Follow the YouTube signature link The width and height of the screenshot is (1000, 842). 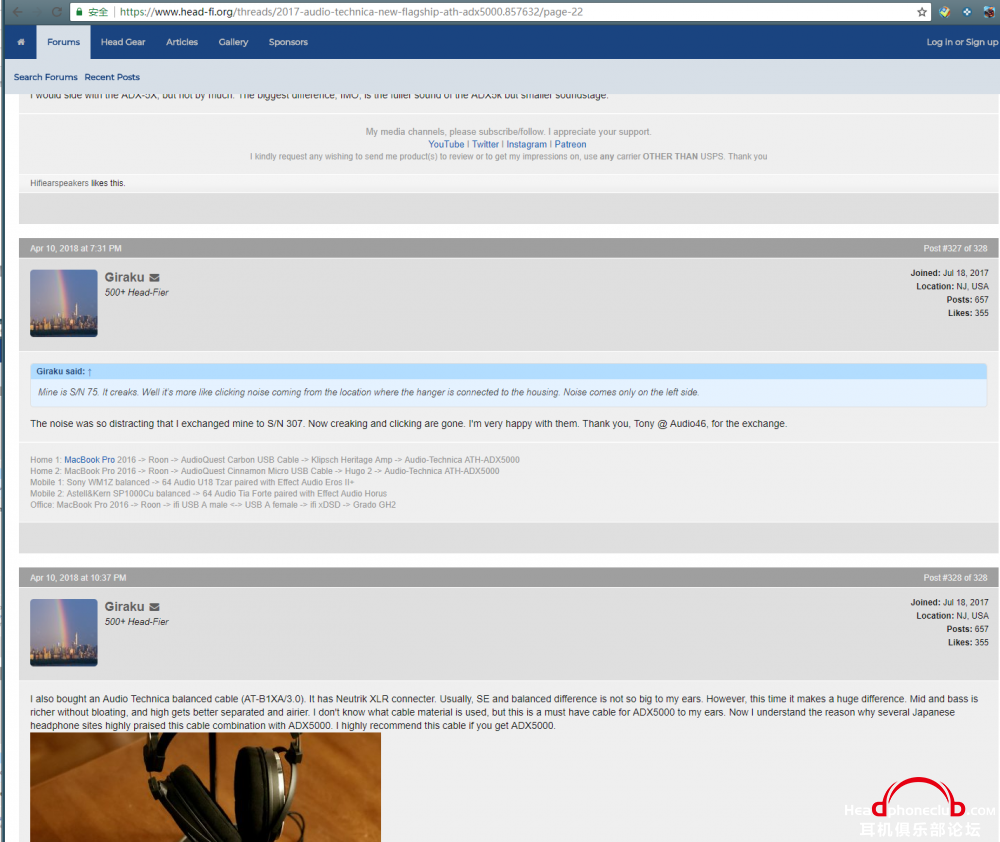446,144
